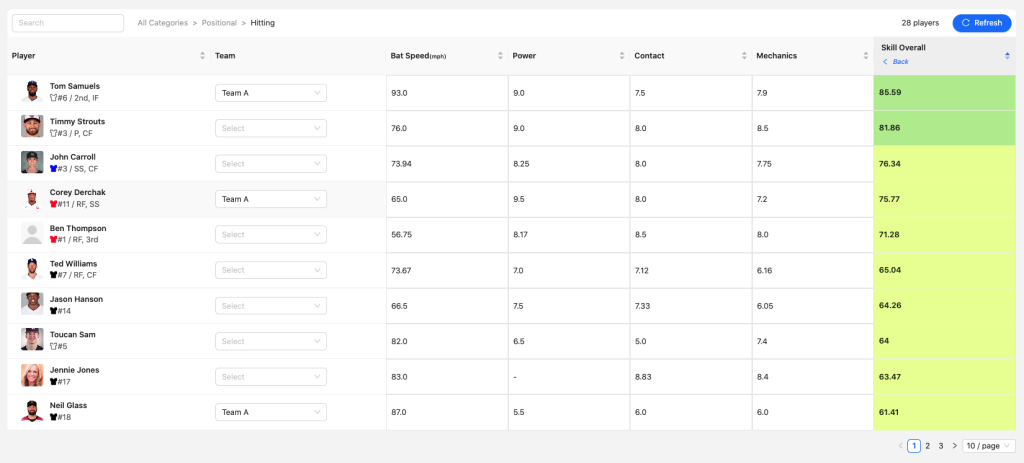Screen dimensions: 1024x463
Task: Open Jason Hanson's team Select dropdown
Action: click(271, 306)
